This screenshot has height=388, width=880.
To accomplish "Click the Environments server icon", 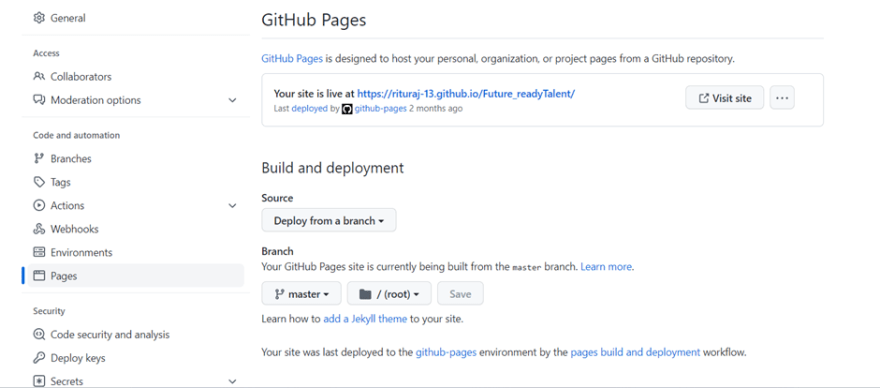I will (39, 252).
